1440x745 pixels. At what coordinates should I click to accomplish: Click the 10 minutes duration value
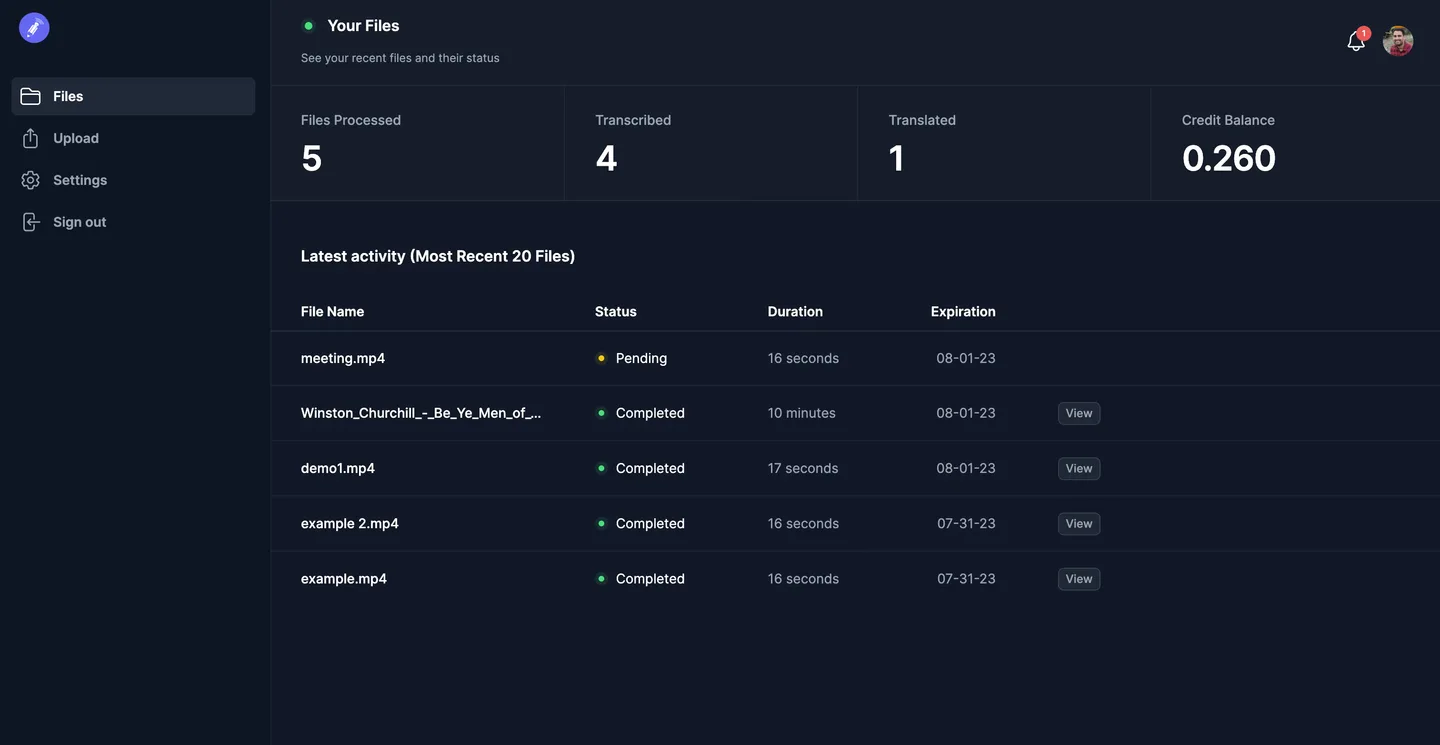[802, 413]
